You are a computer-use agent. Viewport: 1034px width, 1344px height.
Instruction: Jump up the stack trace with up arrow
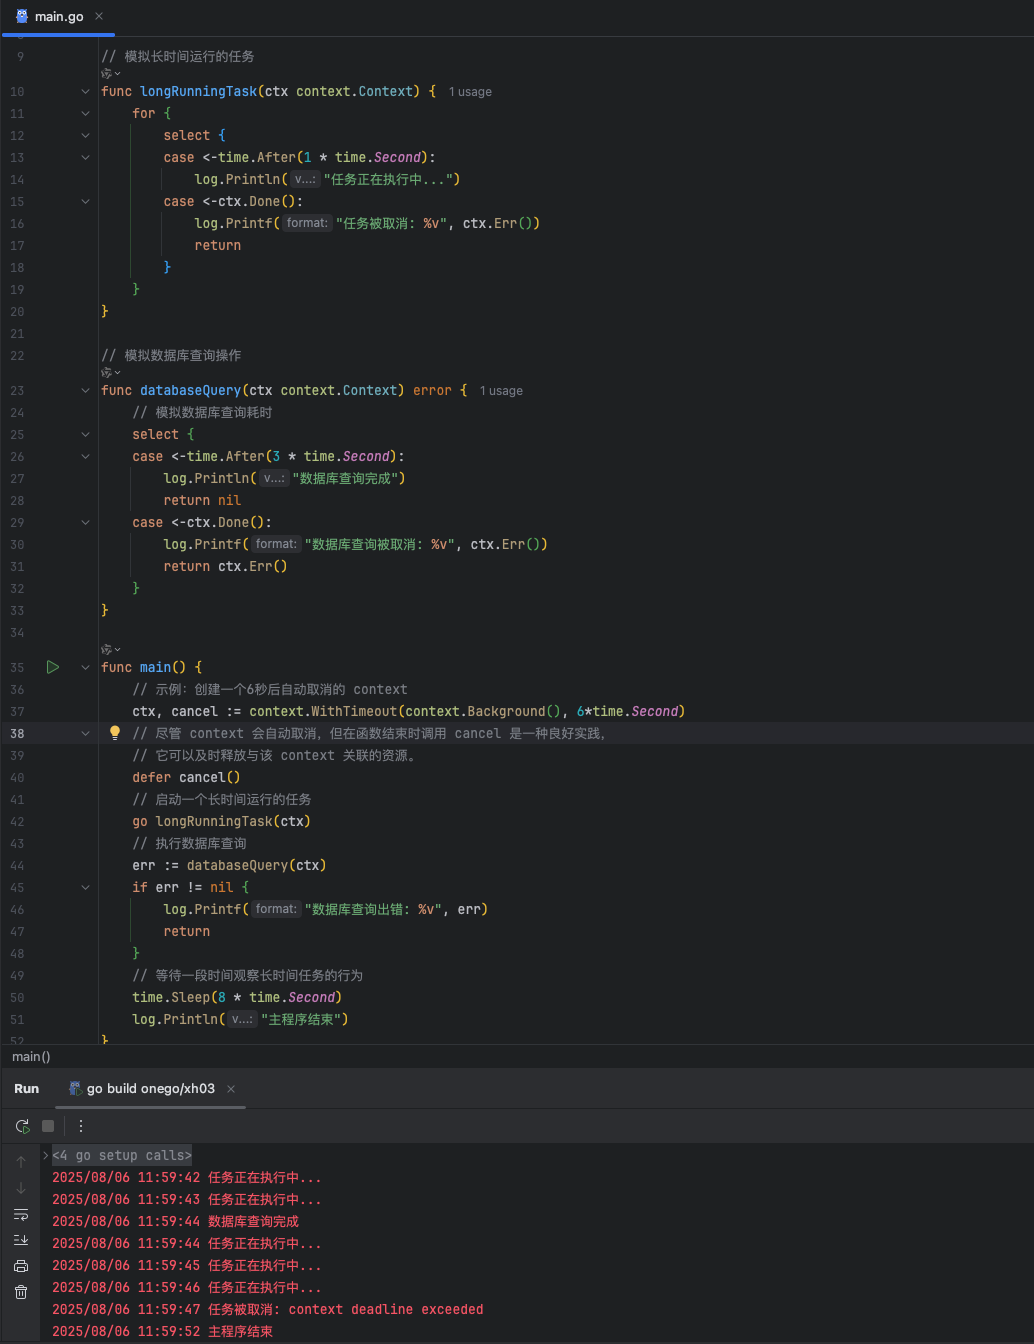pos(21,1162)
